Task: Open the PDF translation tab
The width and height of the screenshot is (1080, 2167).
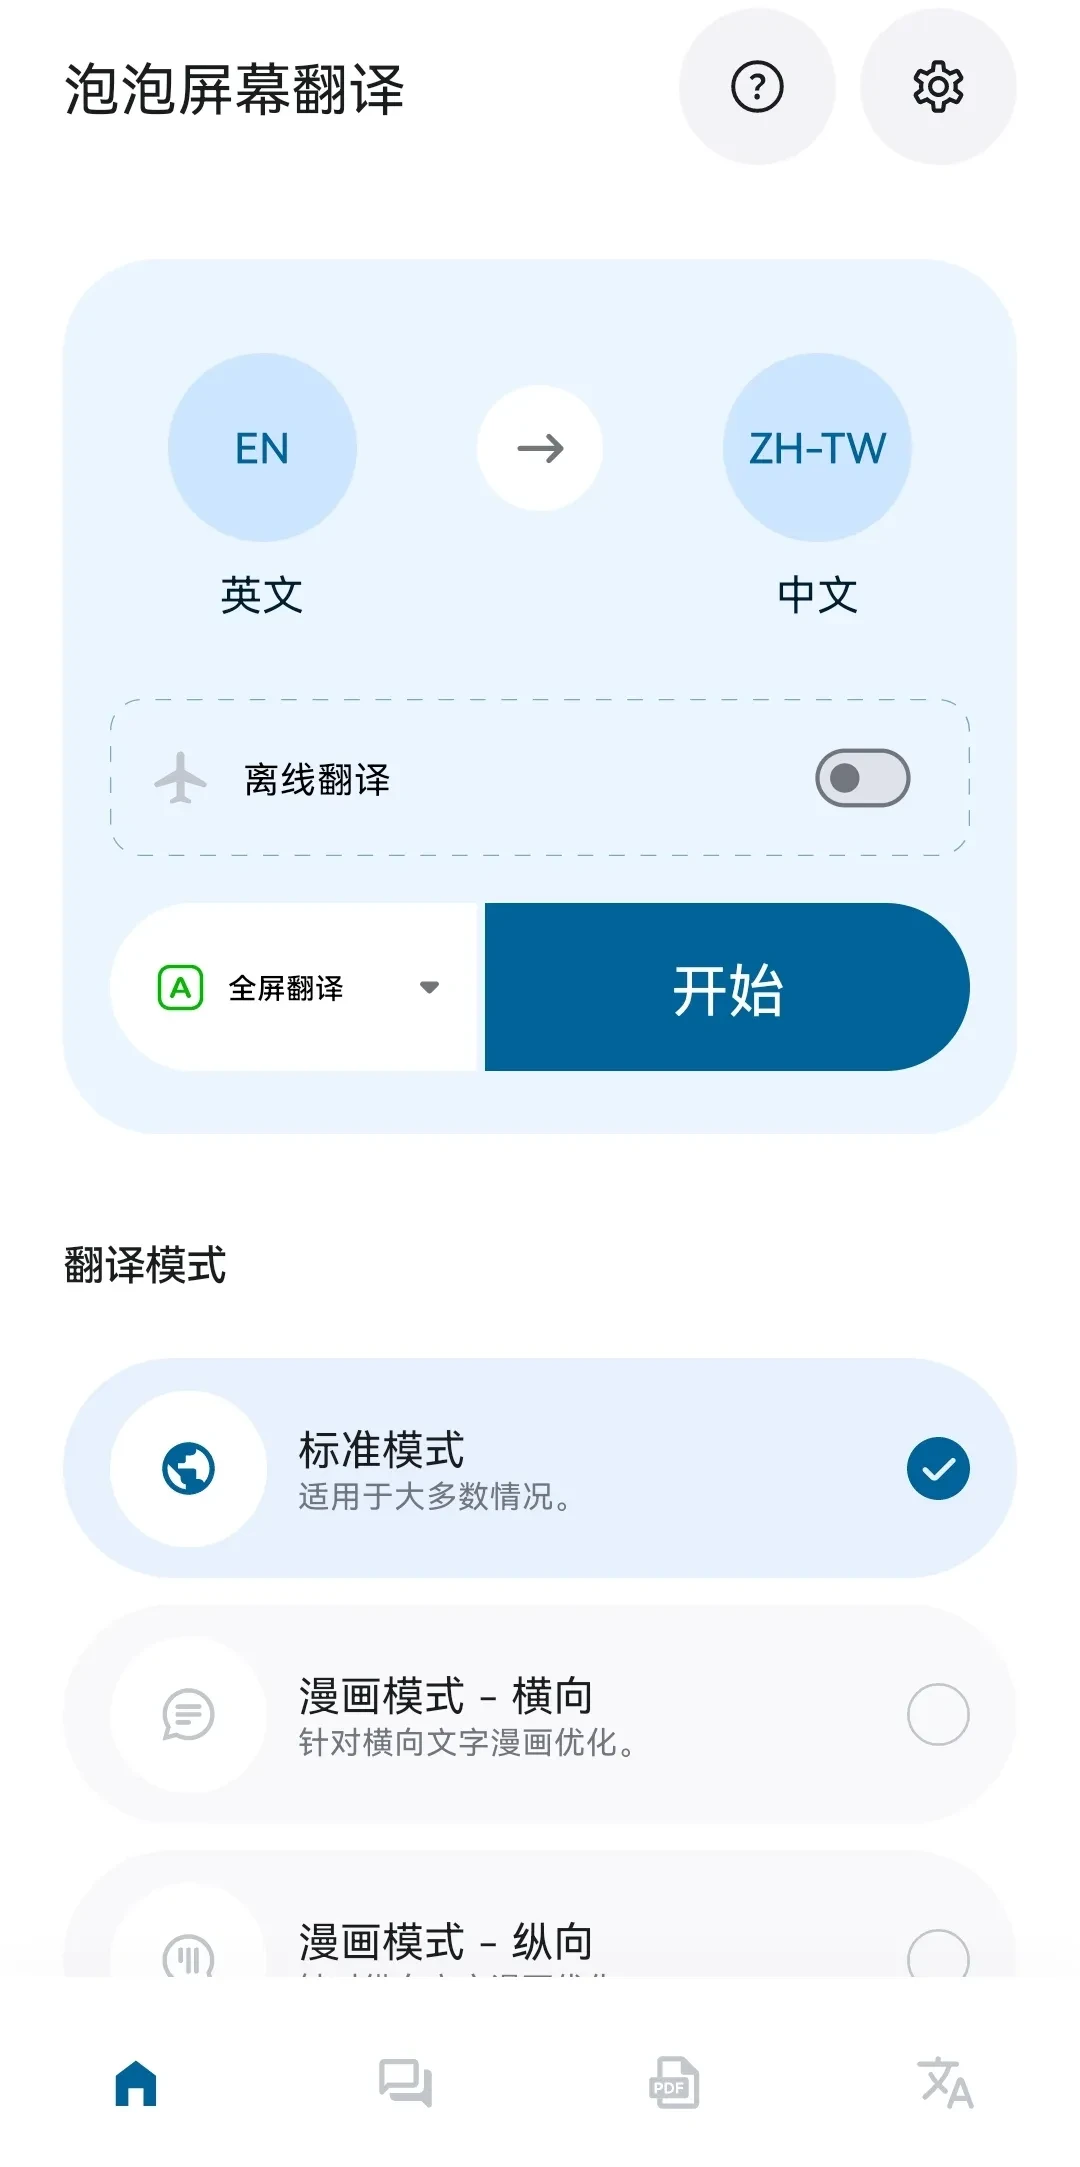Action: click(x=674, y=2083)
